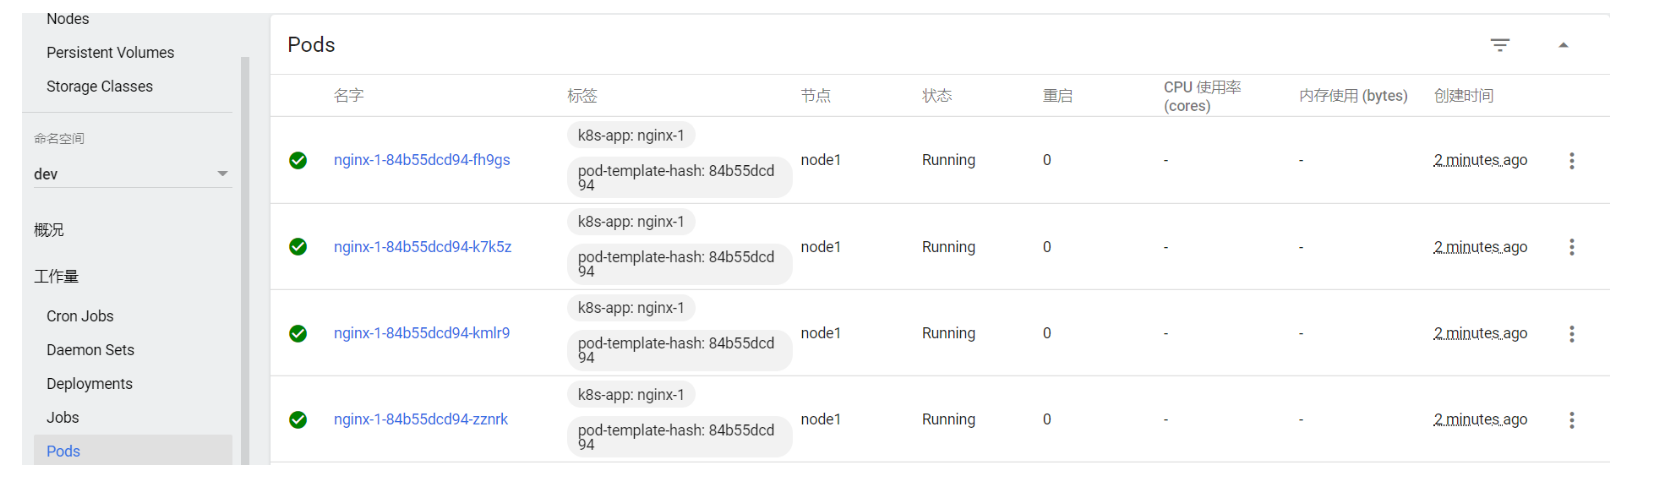Go to Deployments in sidebar
The width and height of the screenshot is (1656, 501).
(x=89, y=384)
